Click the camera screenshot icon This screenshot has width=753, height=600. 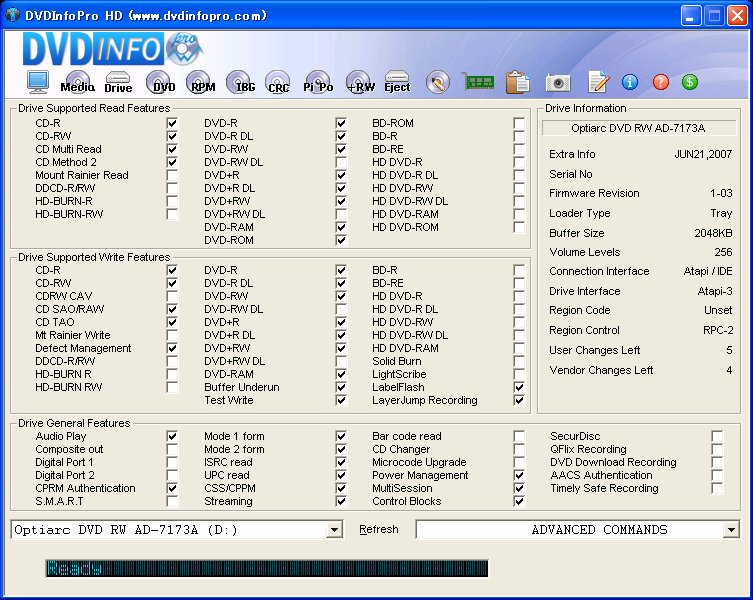click(x=558, y=83)
